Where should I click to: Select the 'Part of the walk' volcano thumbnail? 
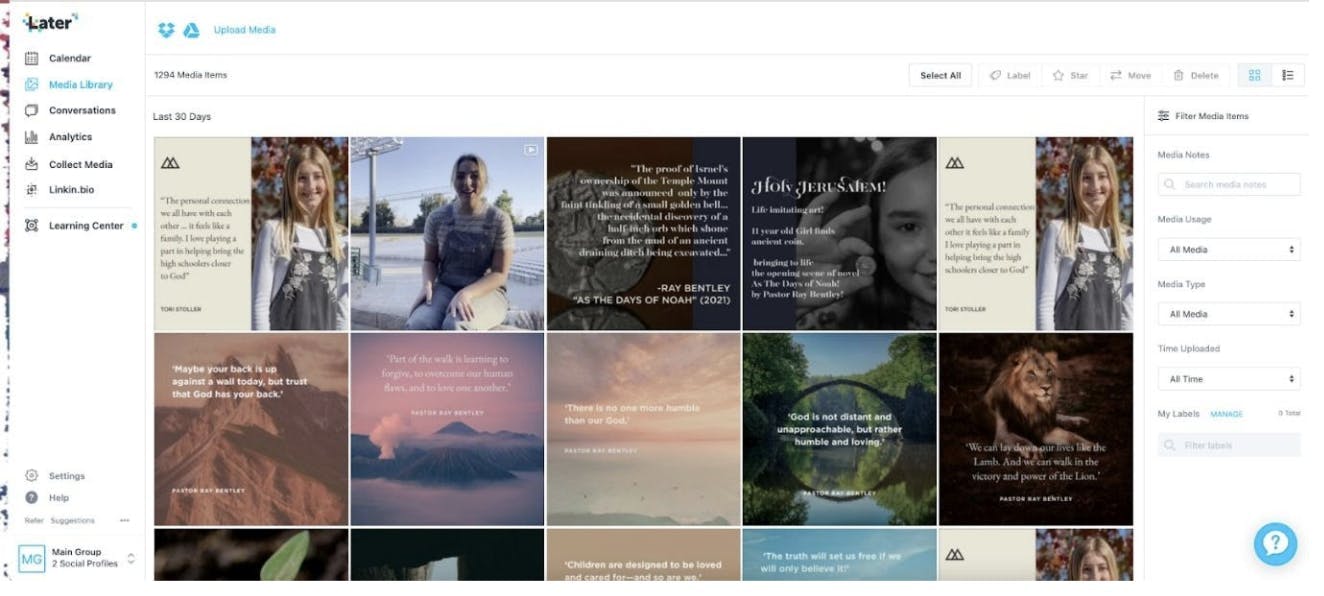447,429
